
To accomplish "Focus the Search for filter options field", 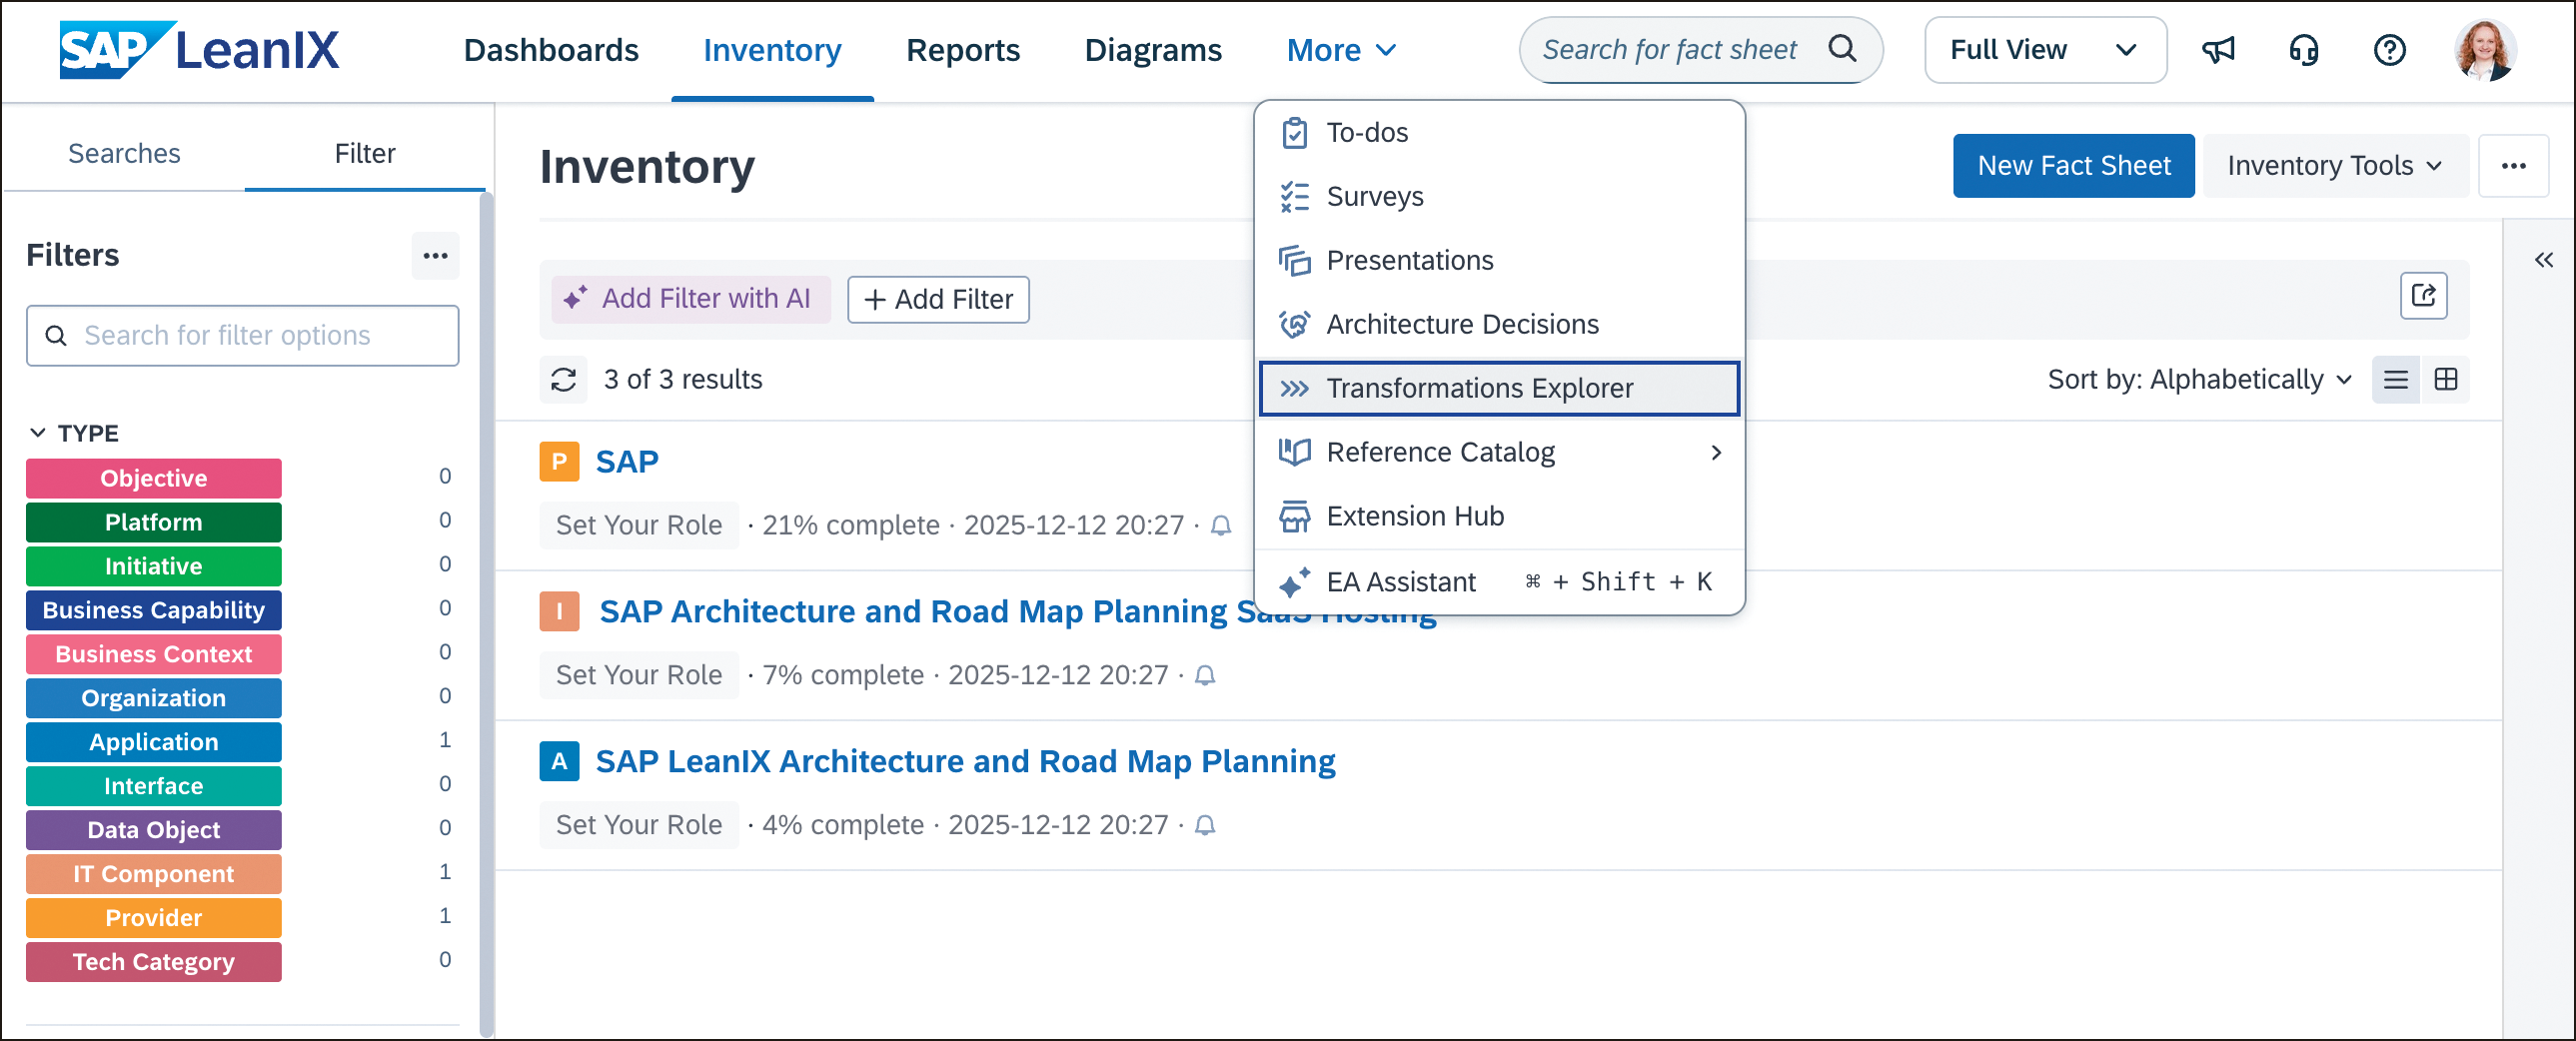I will [x=243, y=336].
